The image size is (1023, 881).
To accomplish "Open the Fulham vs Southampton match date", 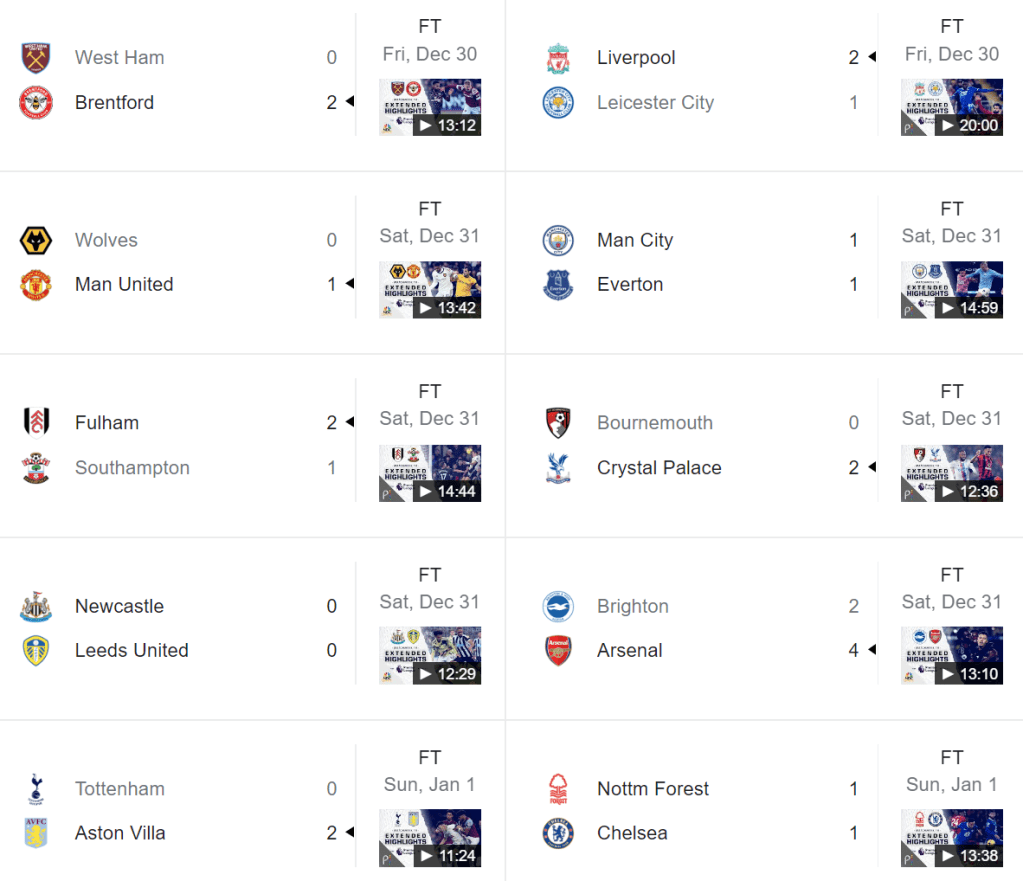I will 430,419.
